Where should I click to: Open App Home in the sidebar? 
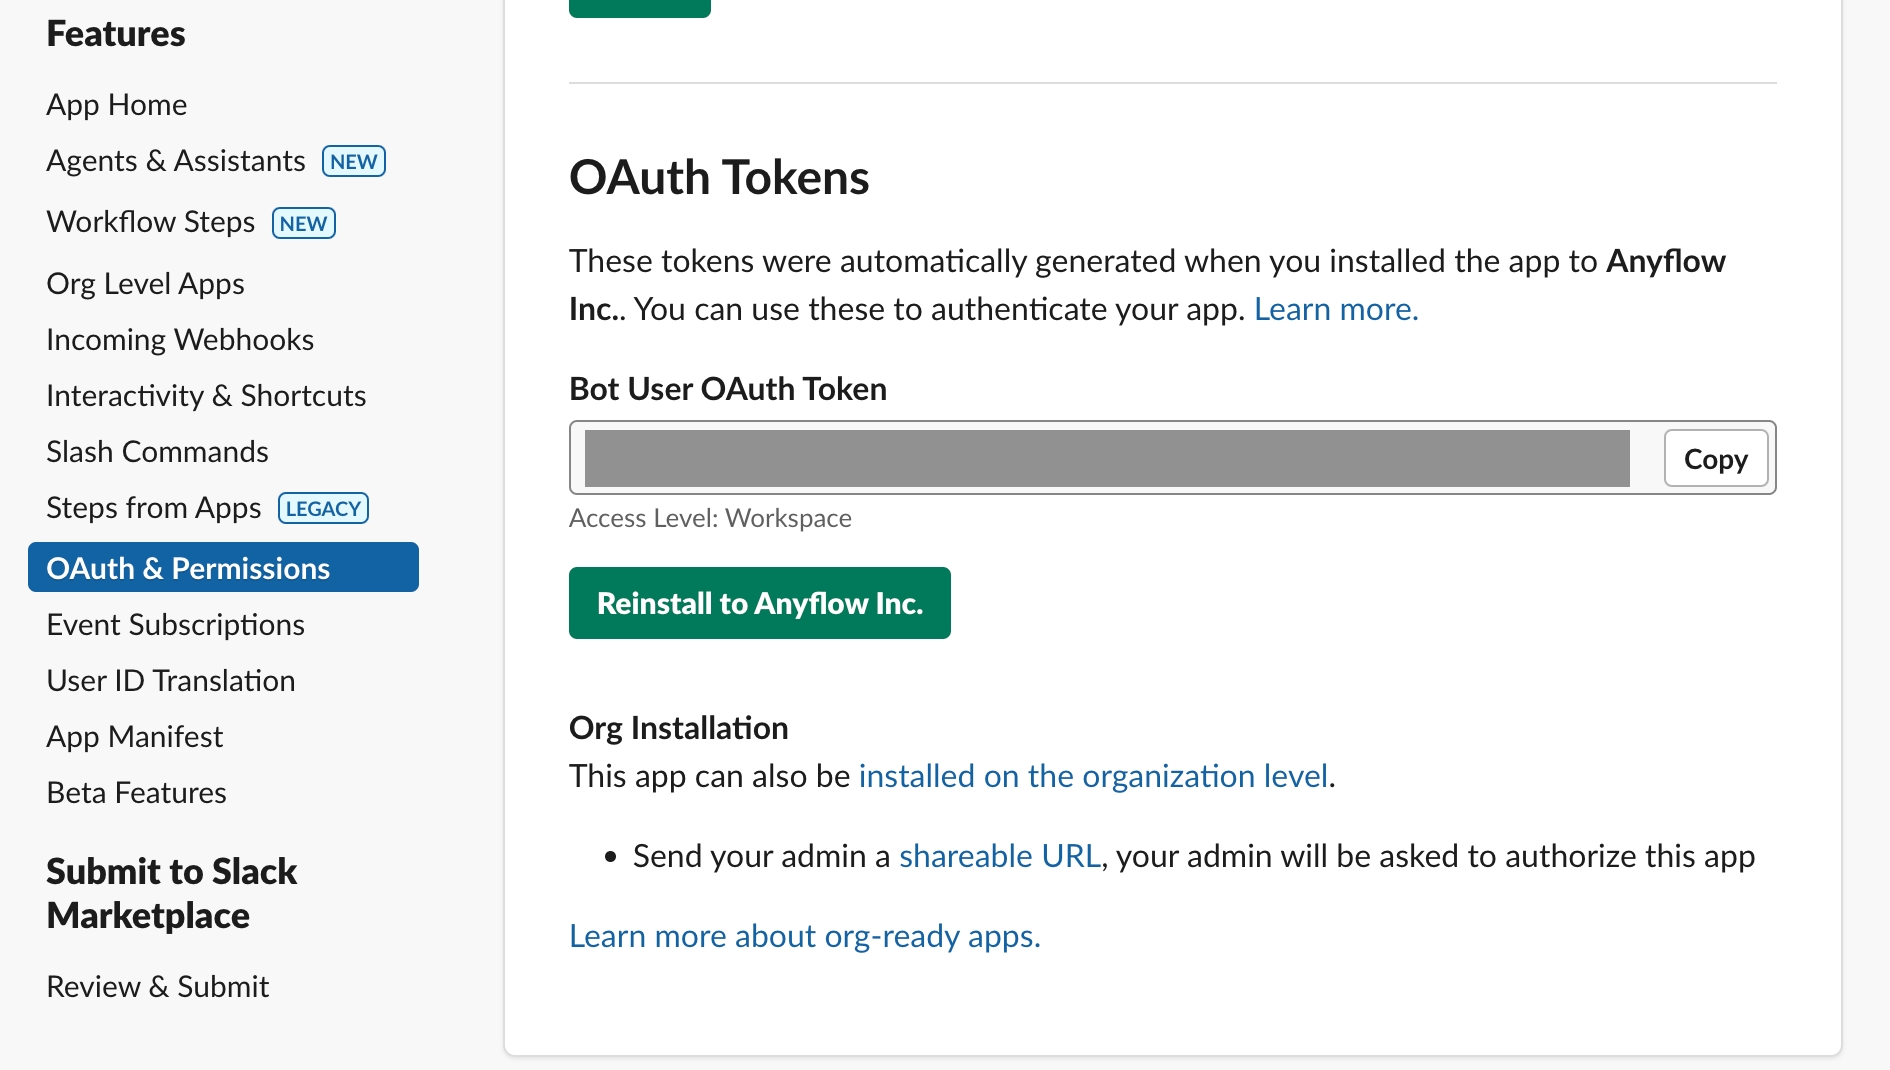[x=116, y=105]
